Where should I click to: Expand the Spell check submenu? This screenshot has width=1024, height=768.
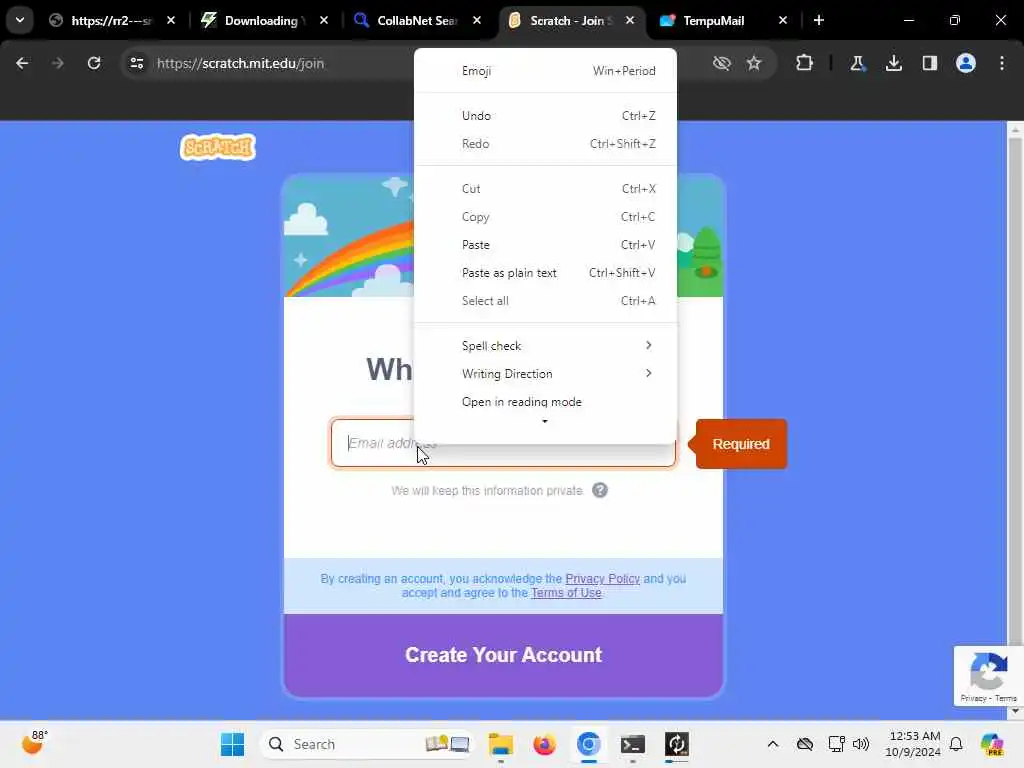[x=545, y=345]
